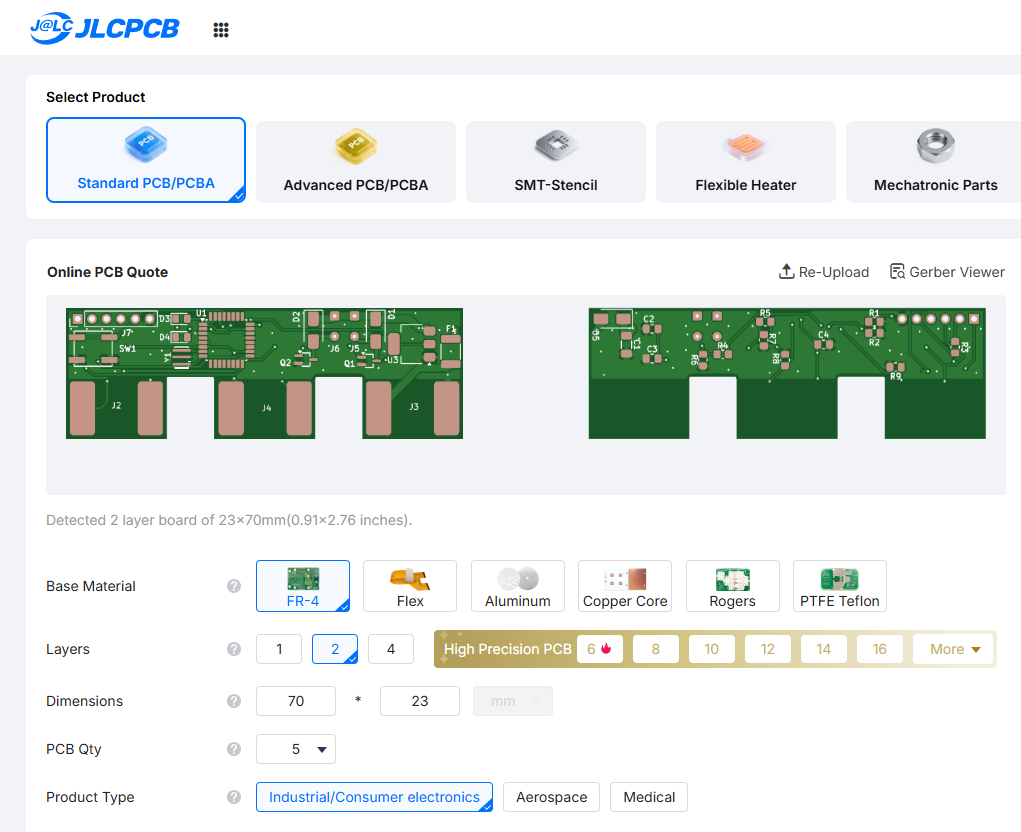The image size is (1021, 832).
Task: Click the Re-Upload icon
Action: coord(786,272)
